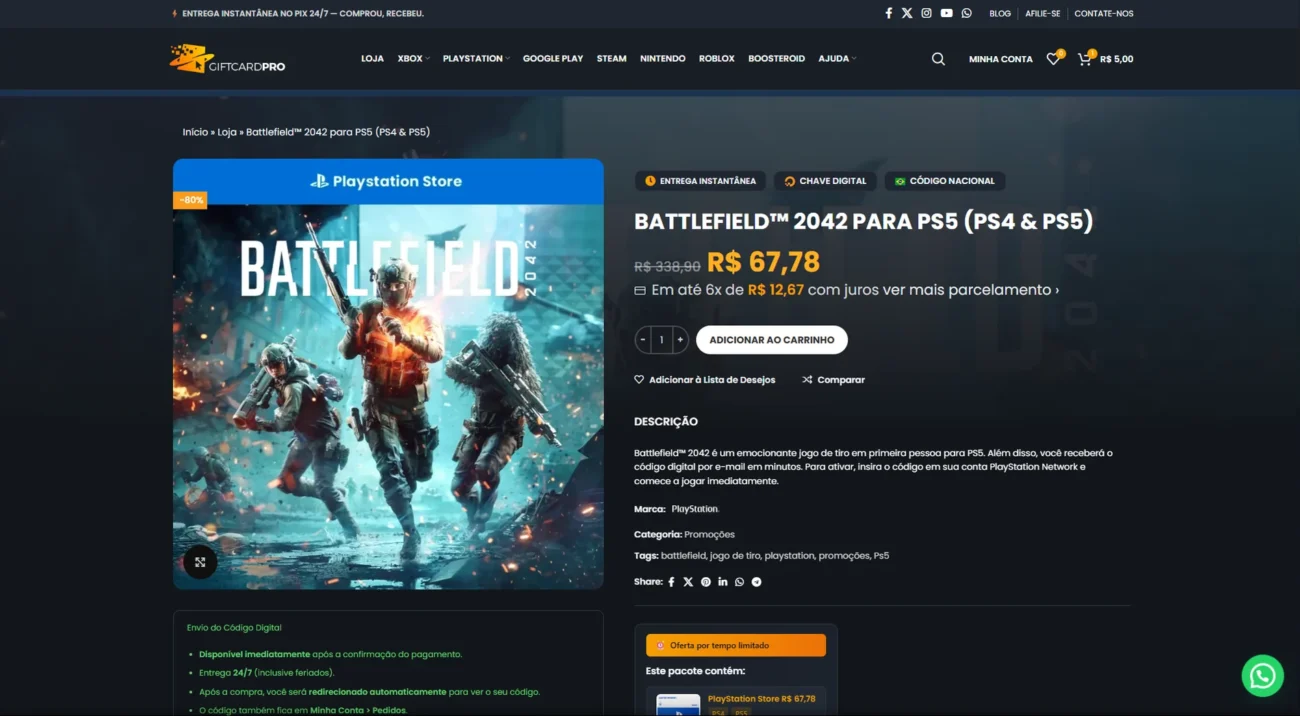Click Chave Digital badge
1300x716 pixels.
(x=825, y=181)
